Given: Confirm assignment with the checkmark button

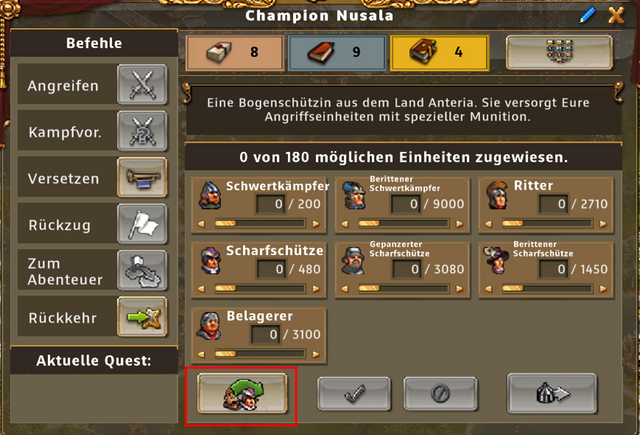Looking at the screenshot, I should pyautogui.click(x=354, y=394).
